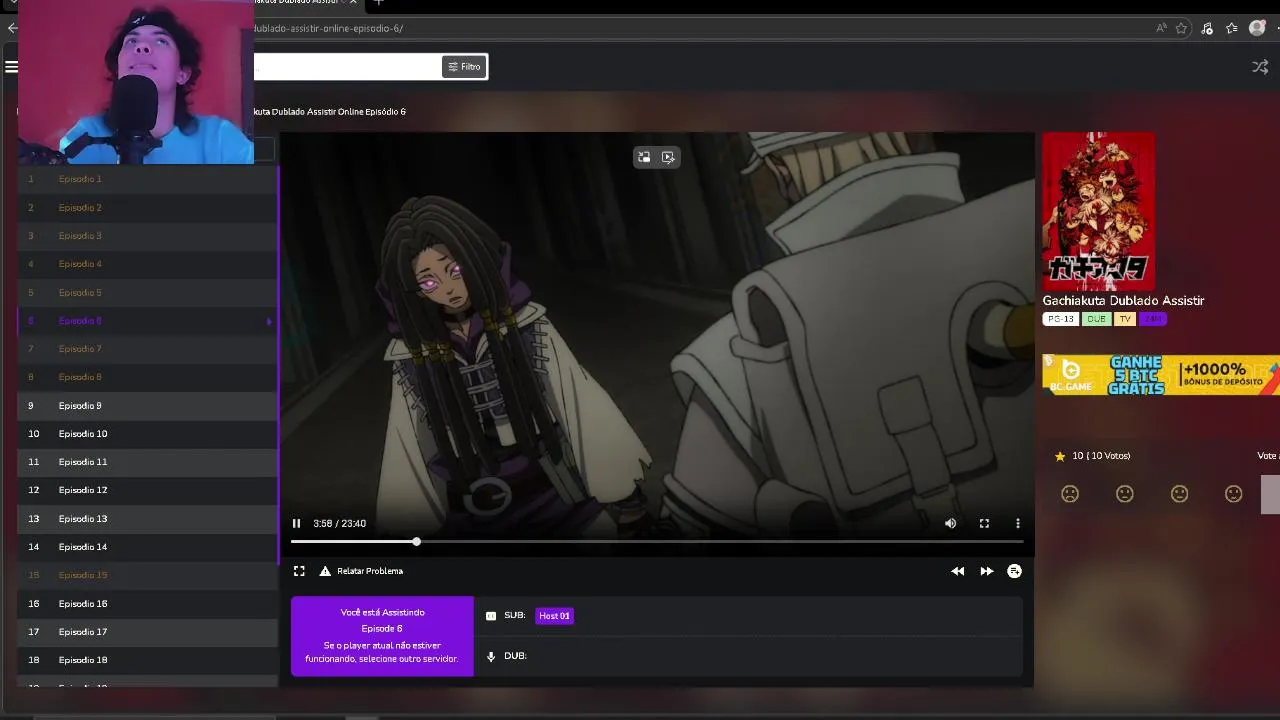This screenshot has width=1280, height=720.
Task: Click the round playlist icon below the player
Action: pyautogui.click(x=1014, y=571)
